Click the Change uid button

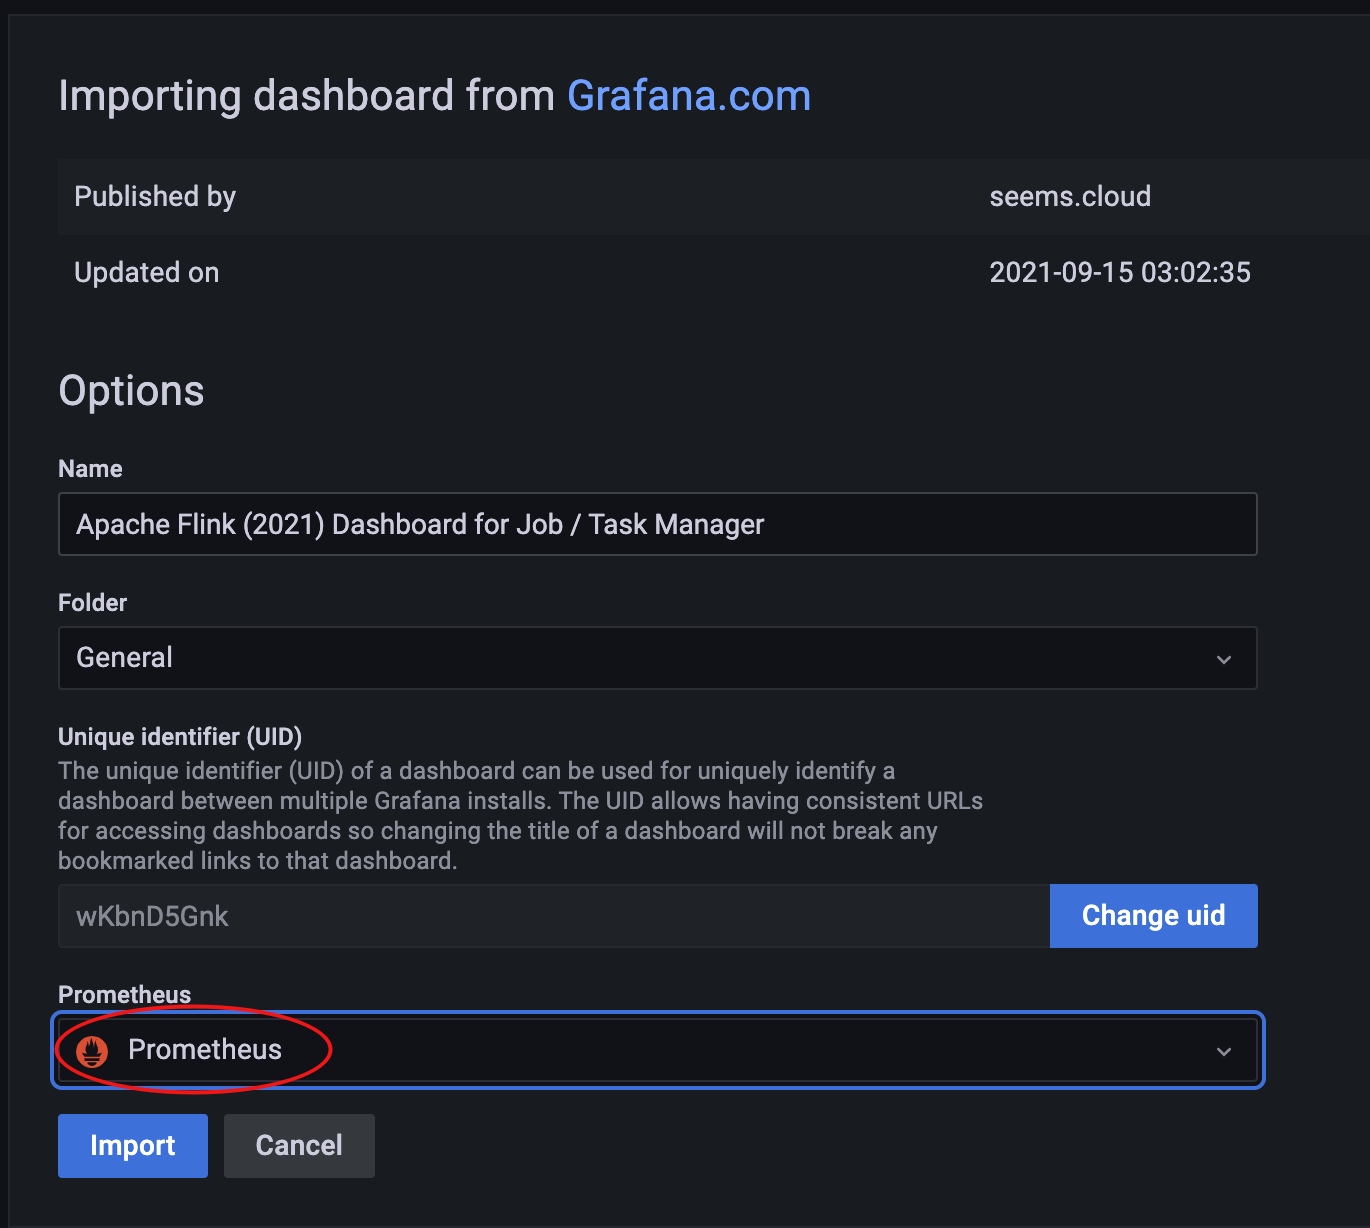click(1154, 916)
